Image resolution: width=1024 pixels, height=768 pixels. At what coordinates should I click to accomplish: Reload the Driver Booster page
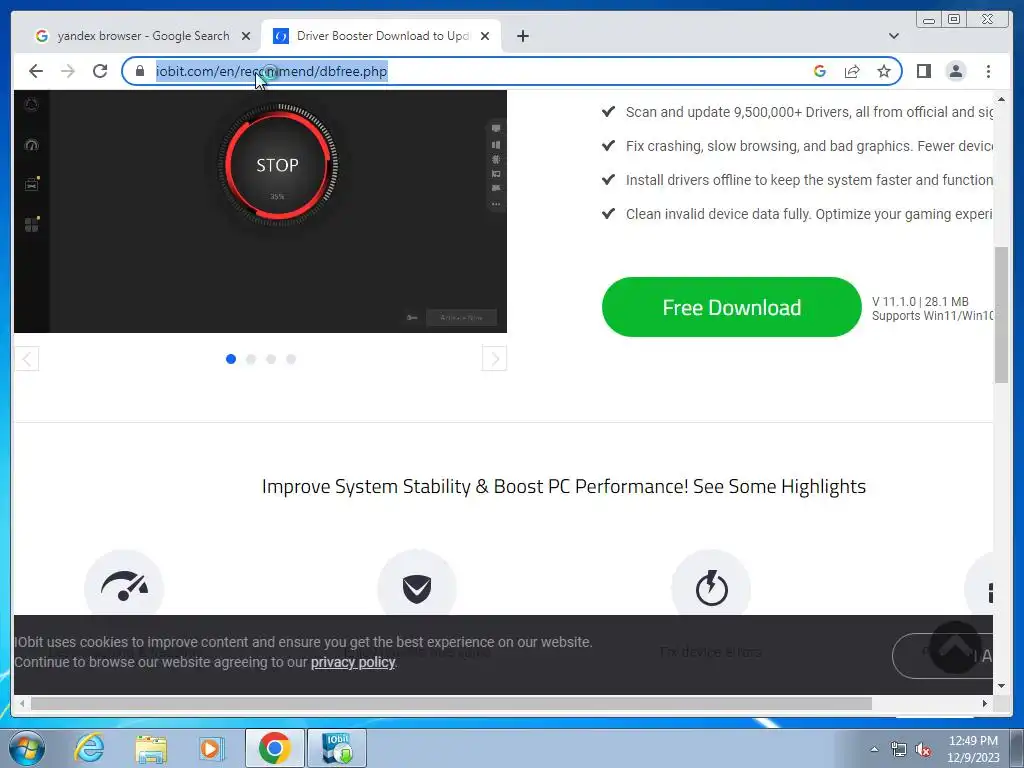100,71
